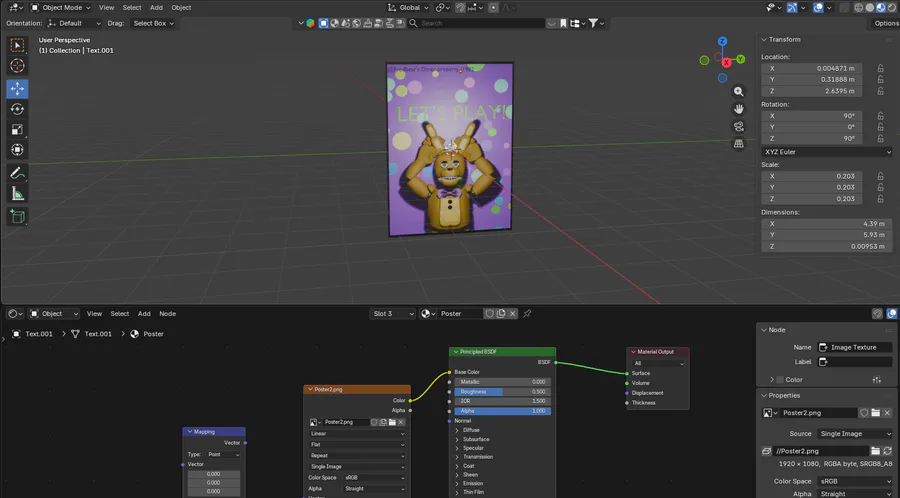Reload //Poster2.png image with refresh icon
The width and height of the screenshot is (900, 498).
coord(887,451)
